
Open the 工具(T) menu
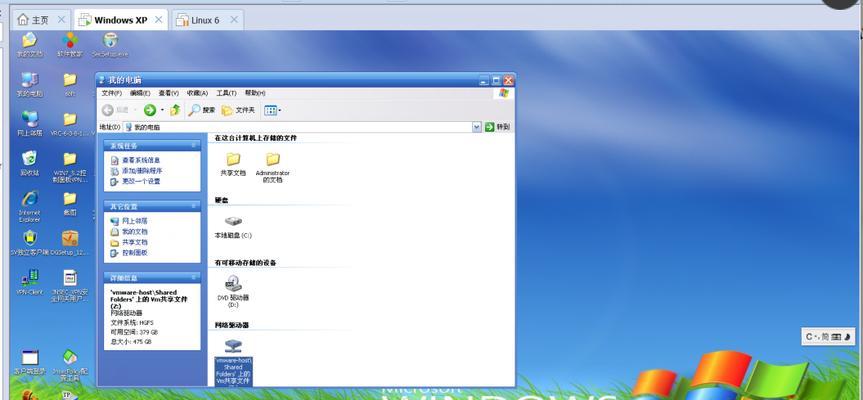click(226, 93)
